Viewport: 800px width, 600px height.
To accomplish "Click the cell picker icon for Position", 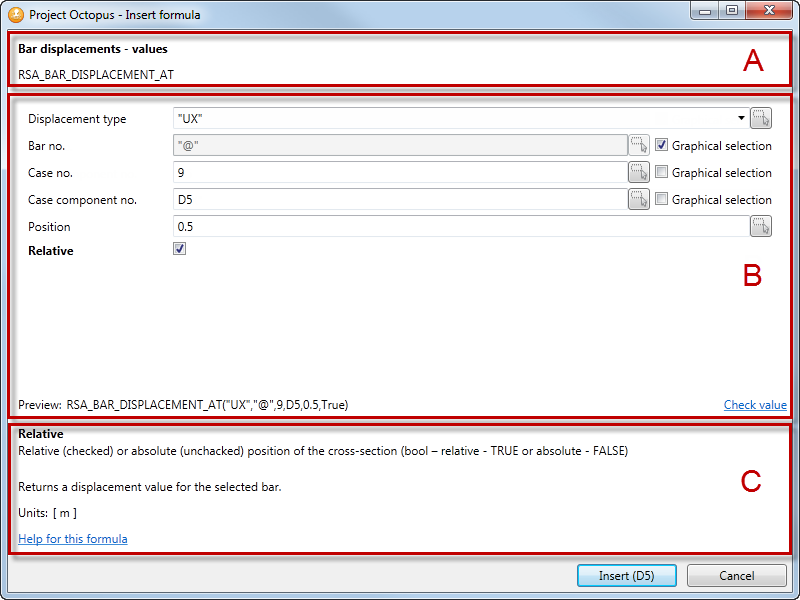I will (x=761, y=227).
